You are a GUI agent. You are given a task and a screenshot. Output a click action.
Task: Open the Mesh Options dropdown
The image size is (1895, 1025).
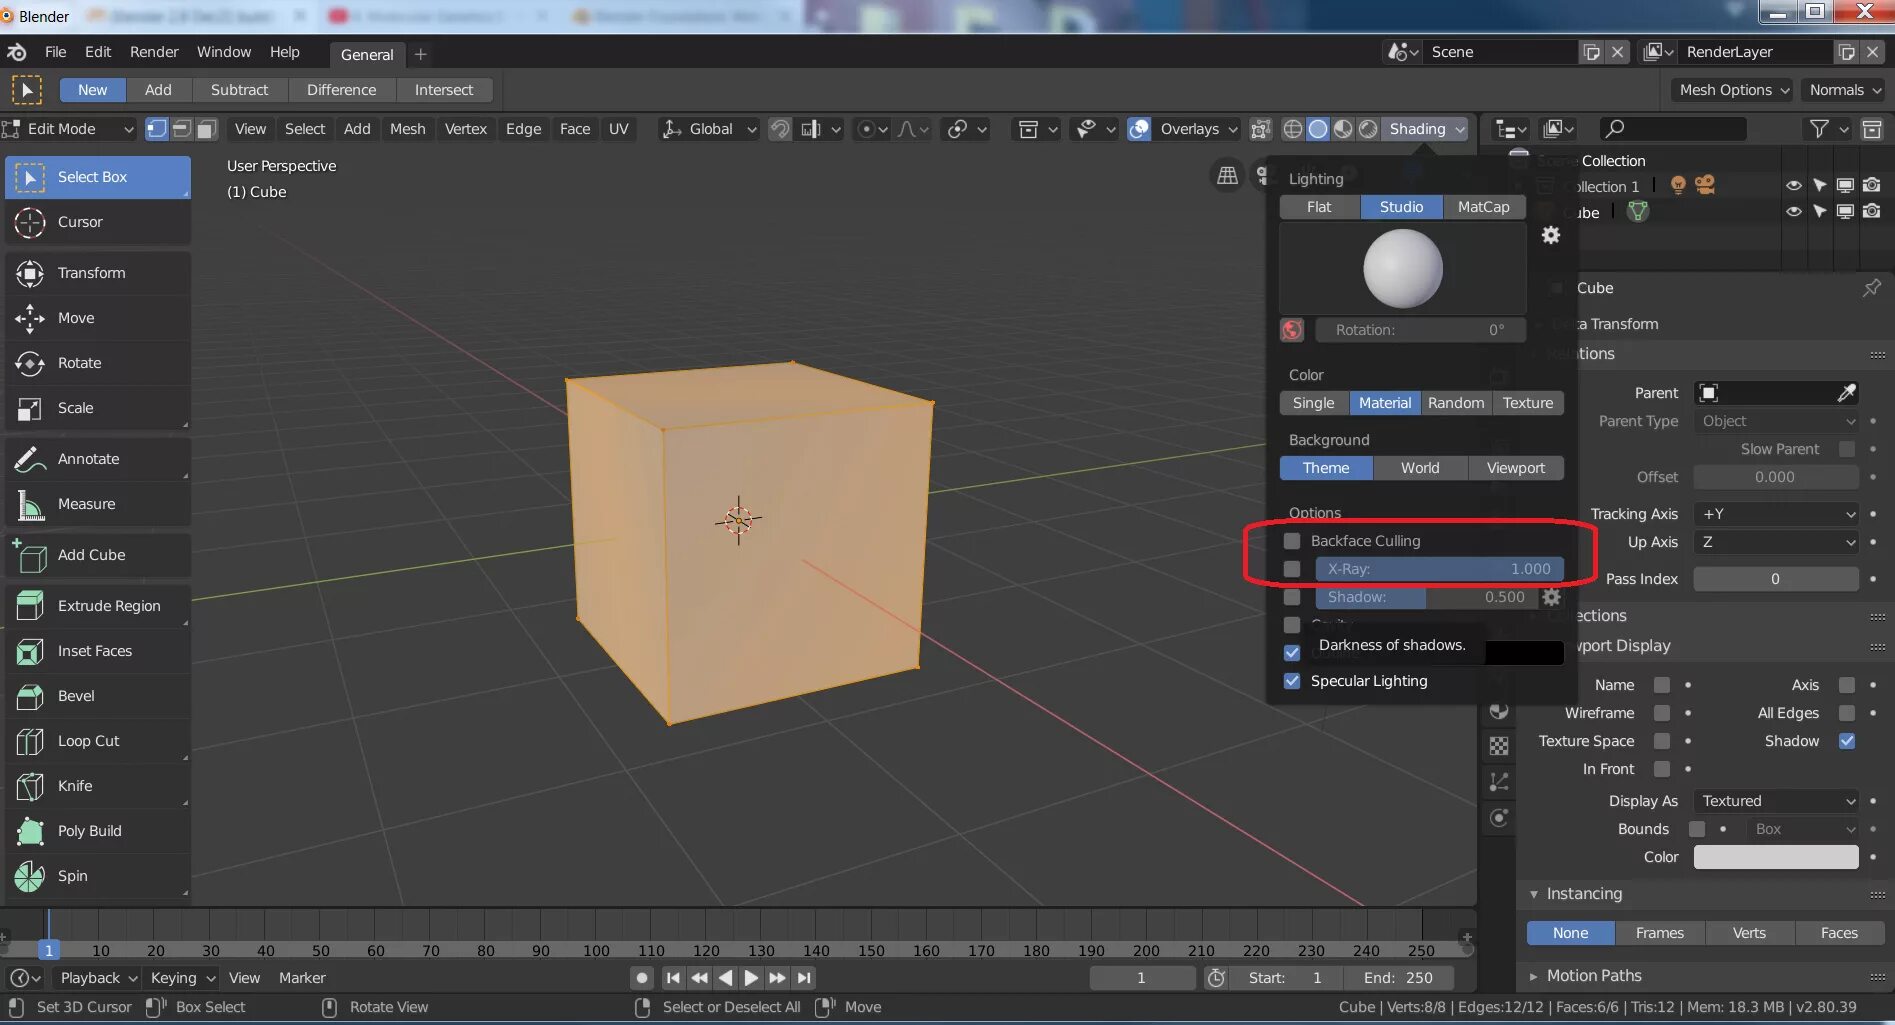pyautogui.click(x=1733, y=90)
